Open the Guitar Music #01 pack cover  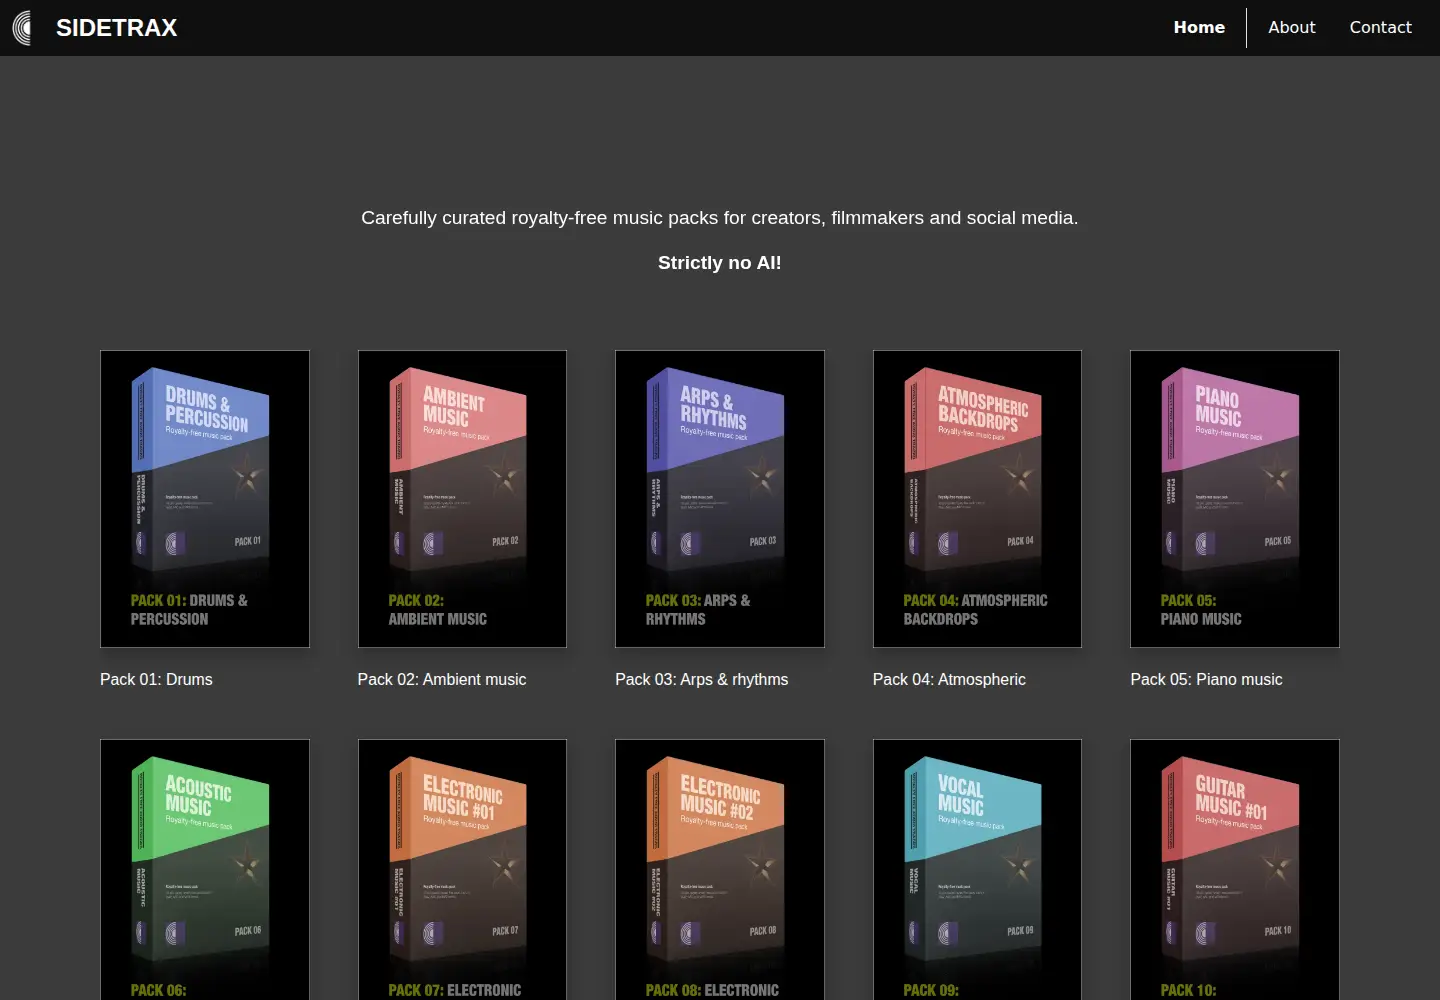click(1235, 870)
